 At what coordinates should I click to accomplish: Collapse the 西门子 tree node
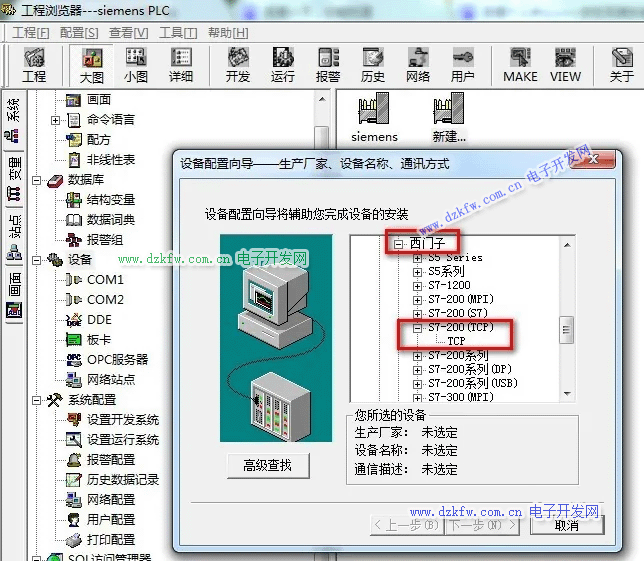pos(398,243)
